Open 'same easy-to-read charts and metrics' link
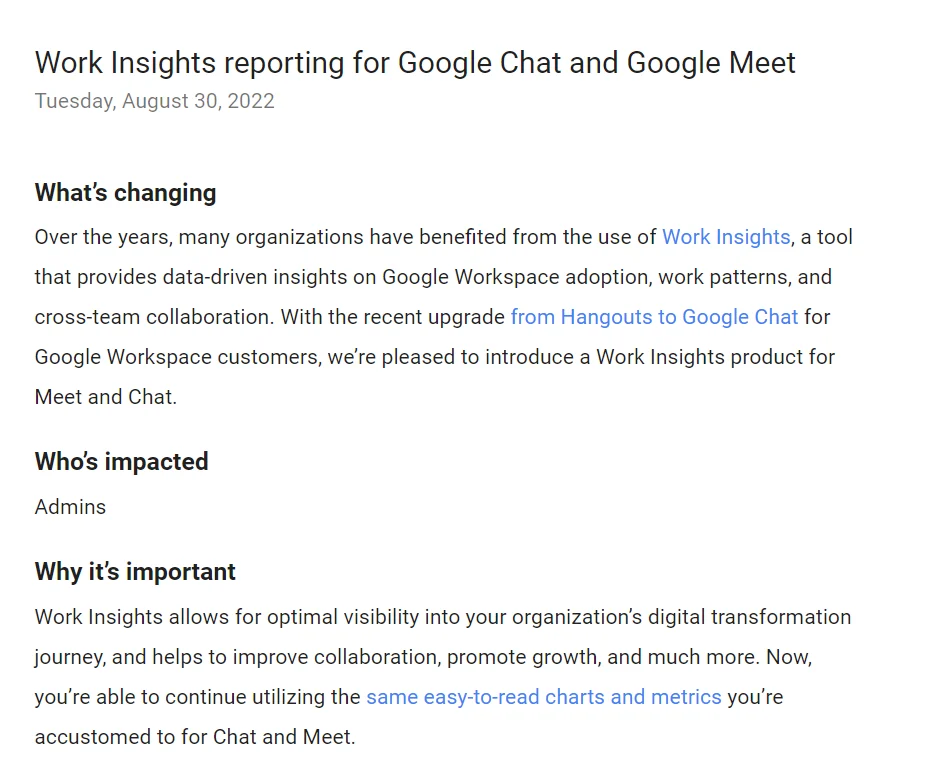The image size is (928, 777). coord(543,697)
